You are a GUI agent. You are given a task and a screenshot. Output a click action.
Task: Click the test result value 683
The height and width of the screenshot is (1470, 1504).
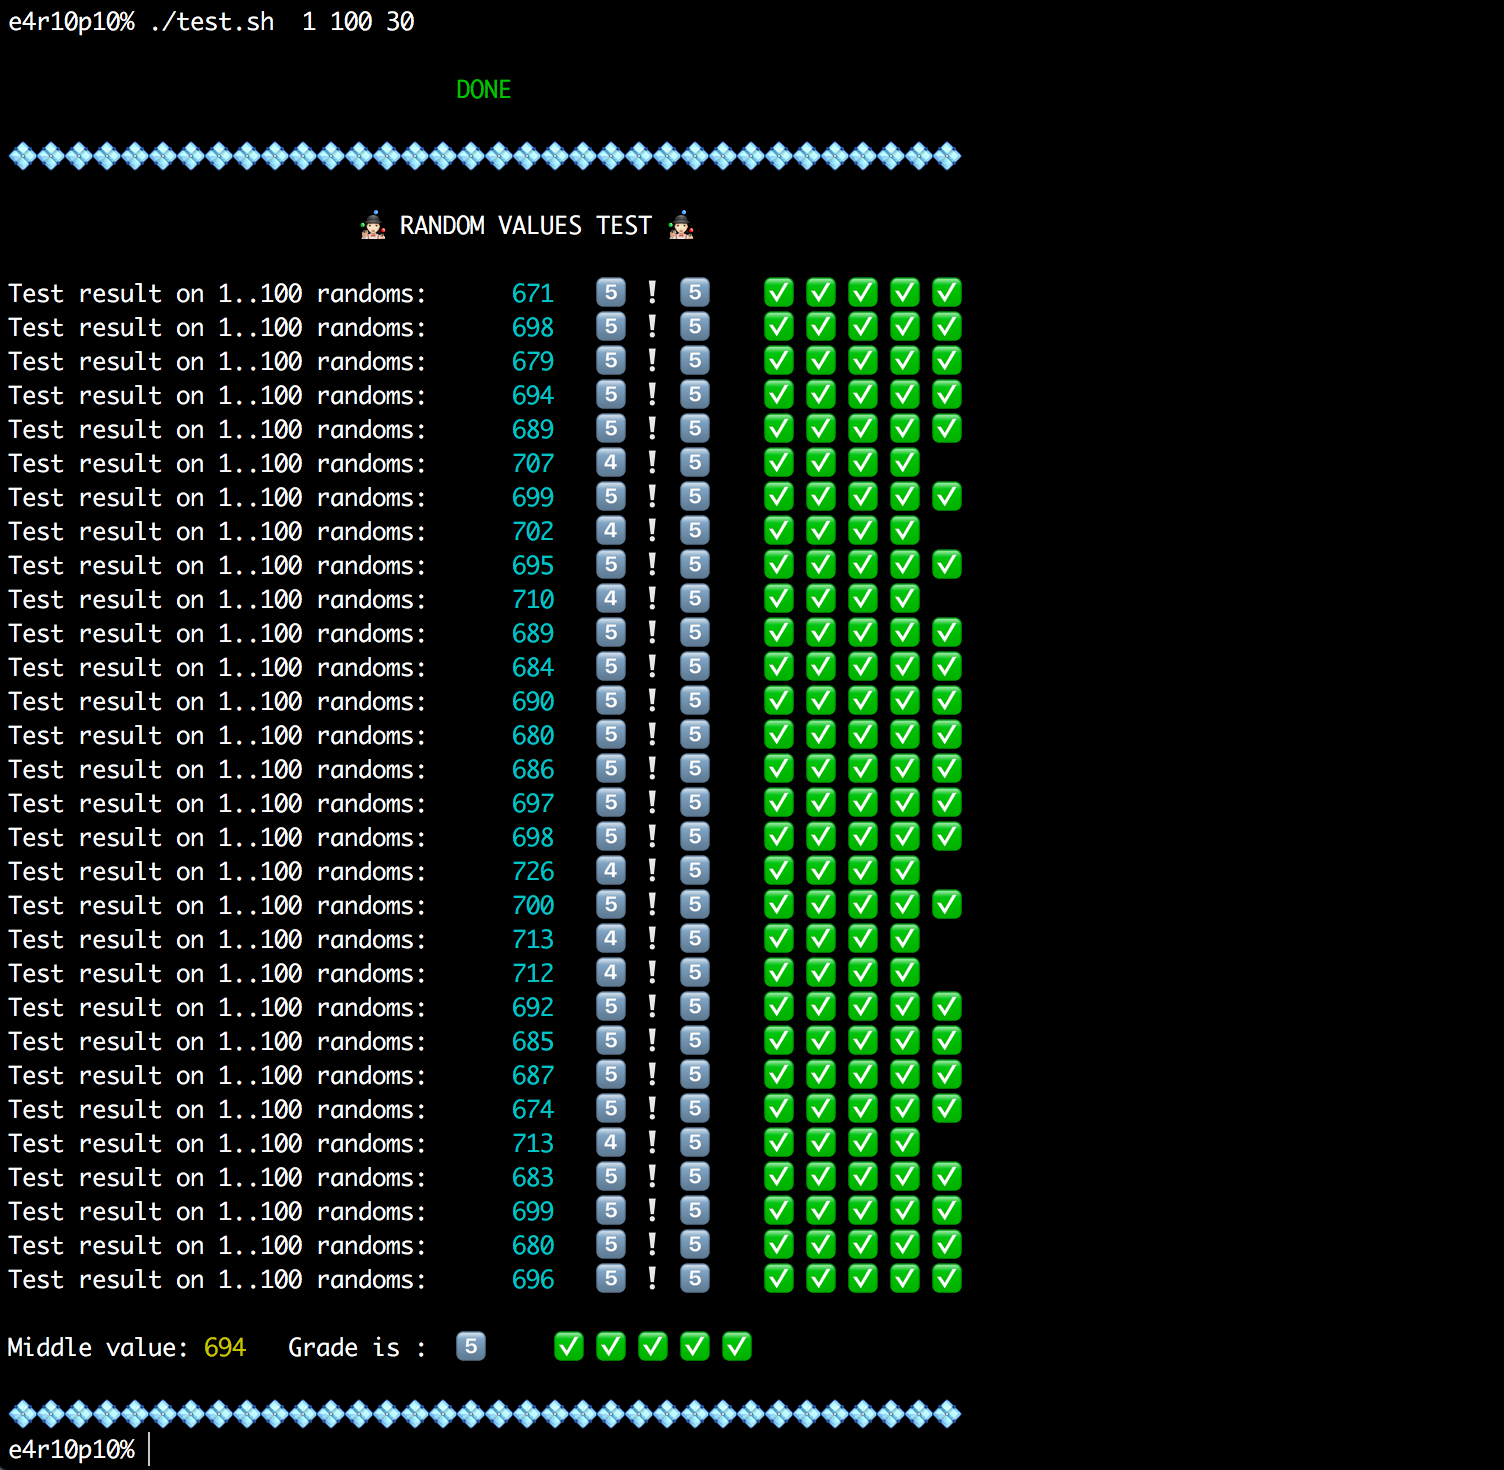(533, 1177)
